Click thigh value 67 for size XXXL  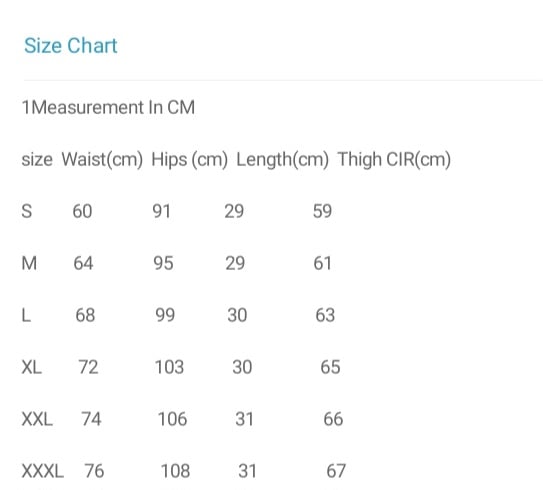click(x=336, y=471)
